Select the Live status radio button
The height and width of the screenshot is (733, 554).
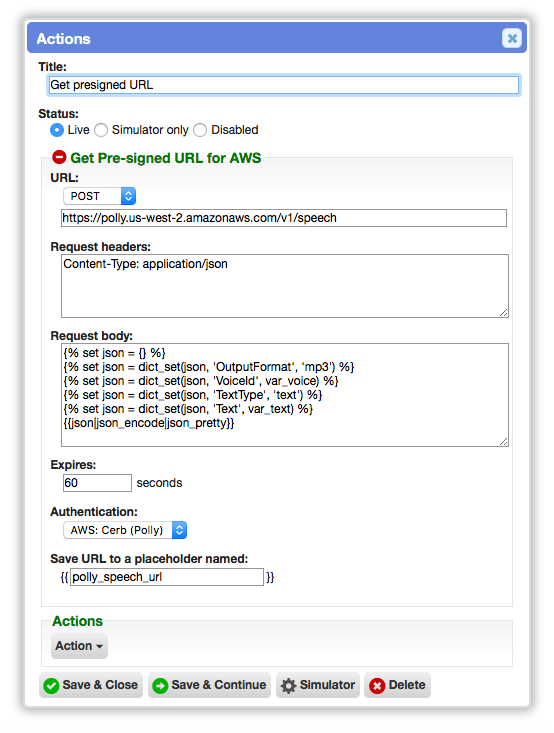coord(57,130)
